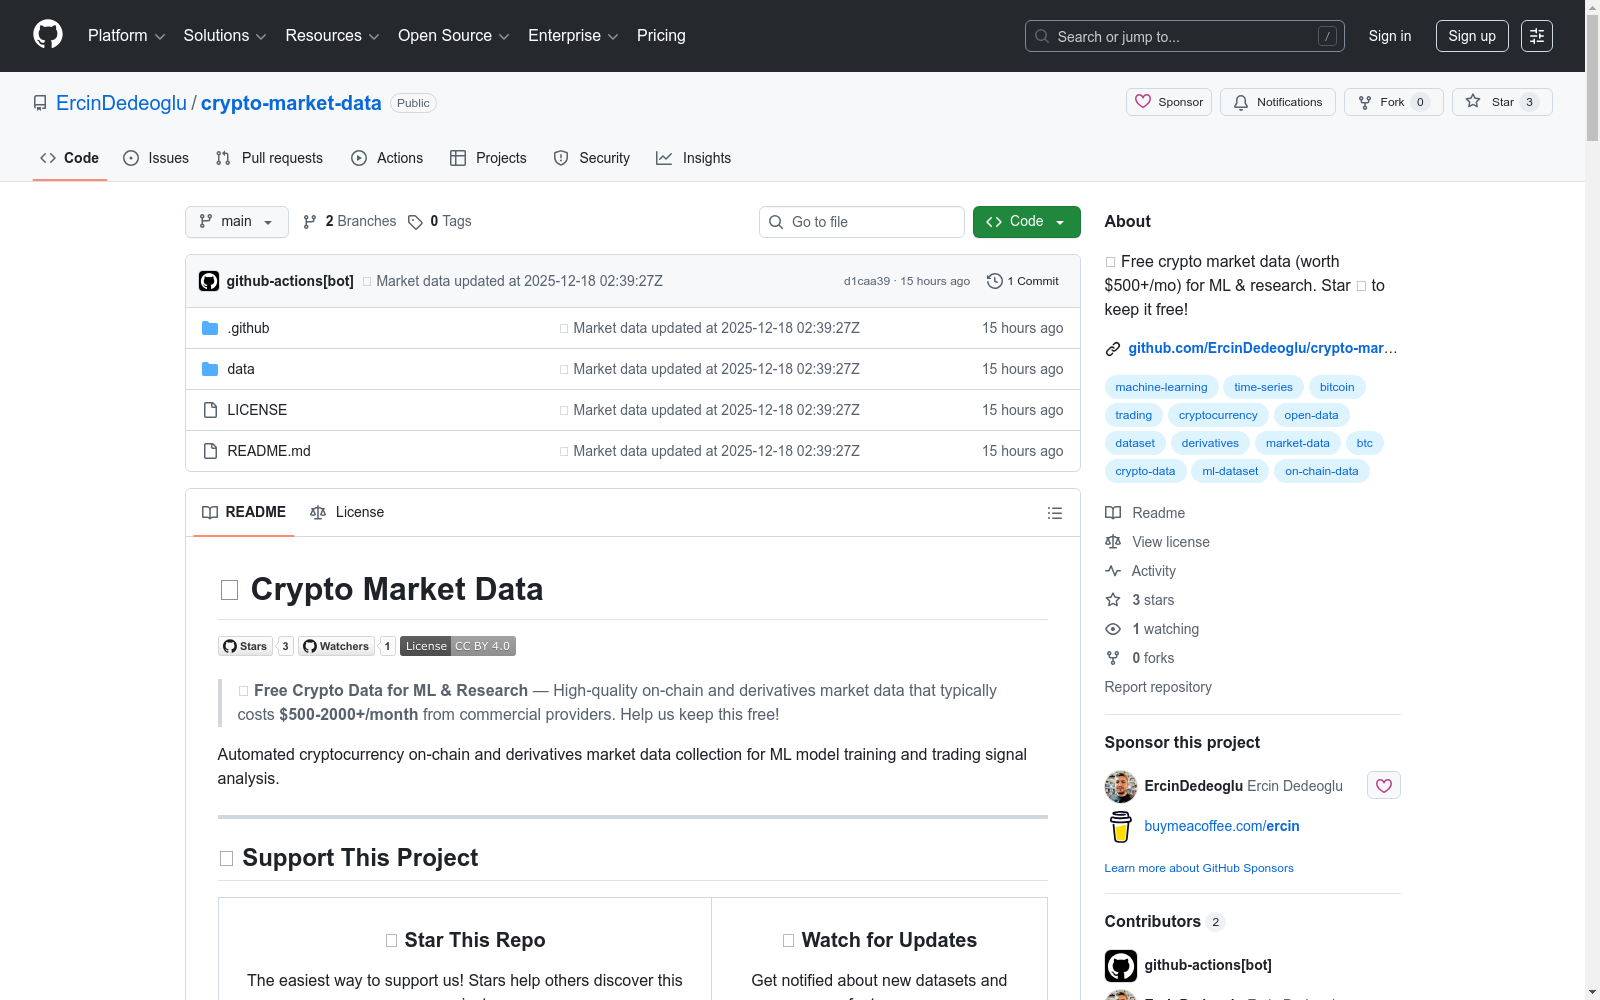Click the Watchers badge in README

click(347, 646)
